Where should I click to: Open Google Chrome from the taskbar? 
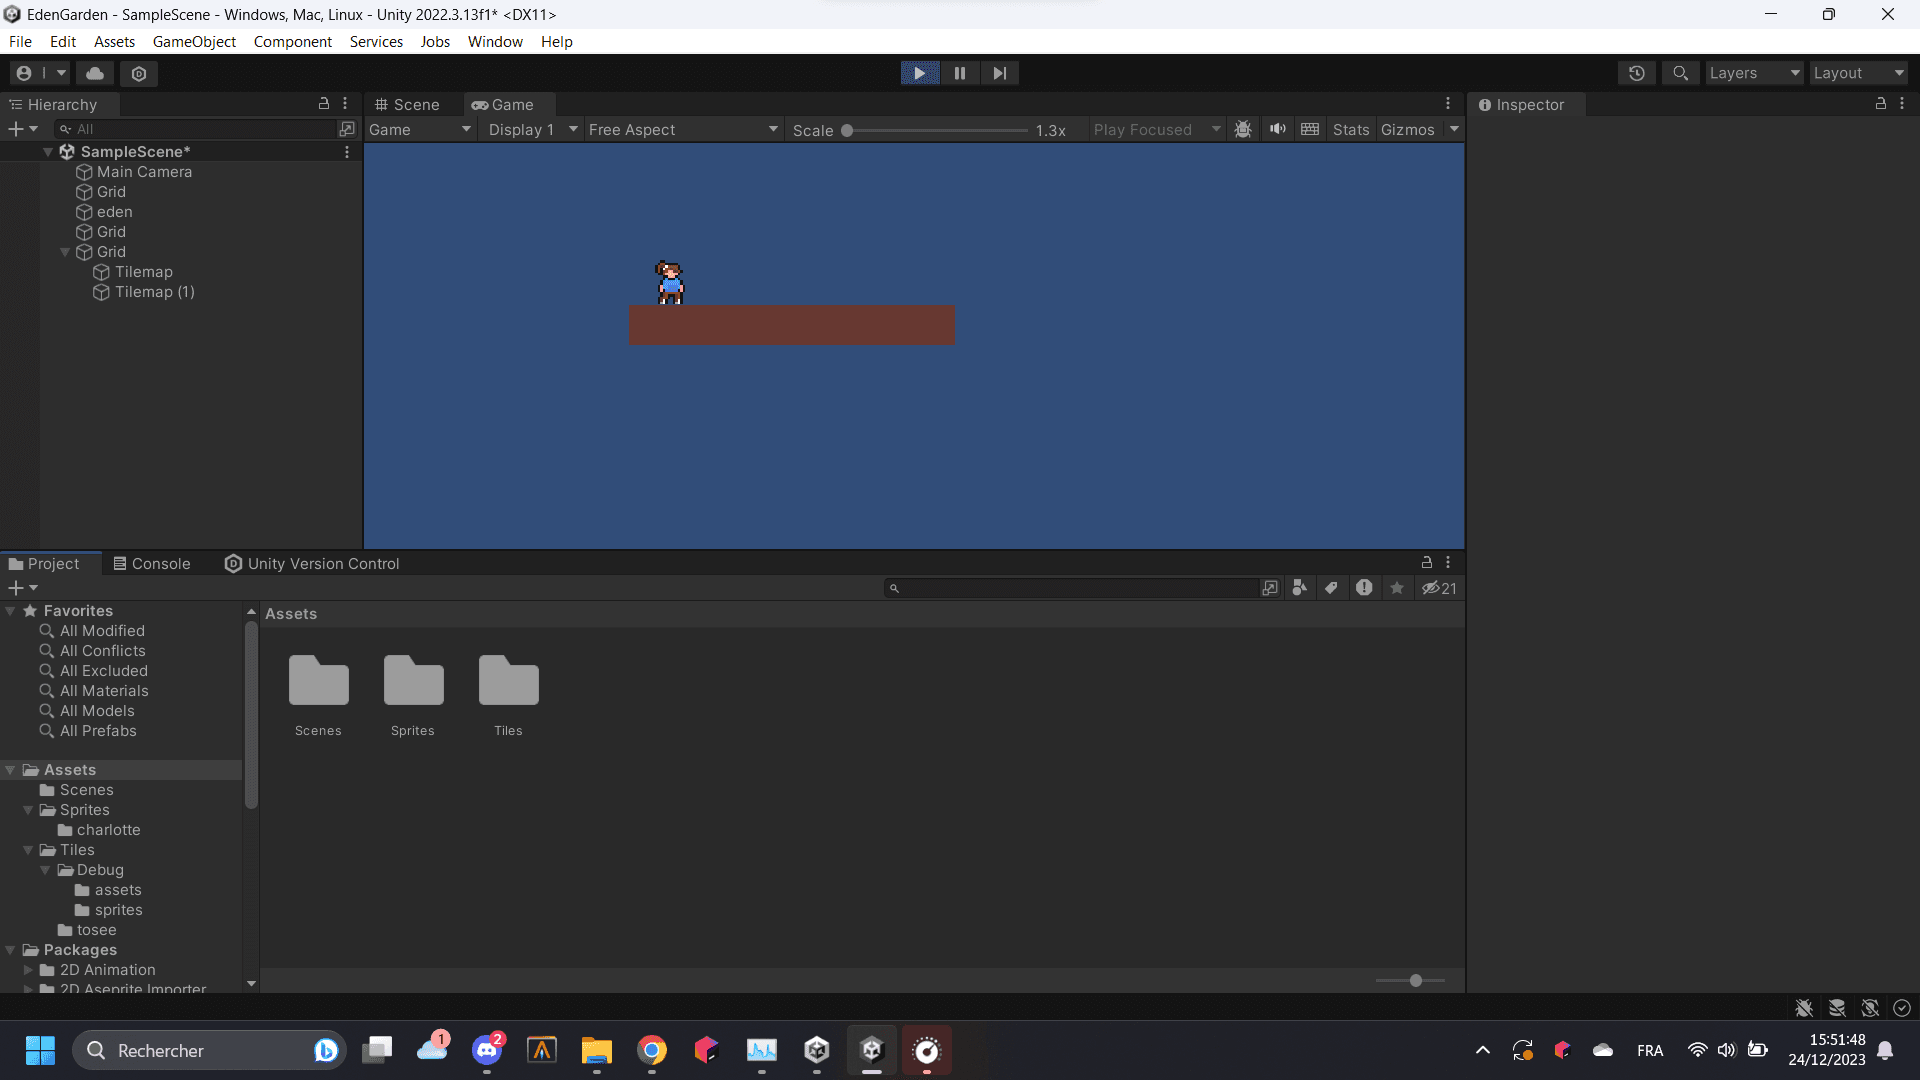(x=652, y=1050)
